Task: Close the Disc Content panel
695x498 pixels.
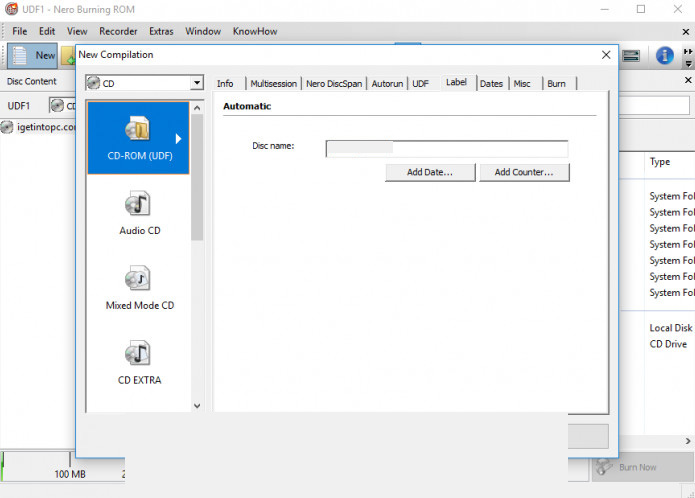Action: (688, 80)
